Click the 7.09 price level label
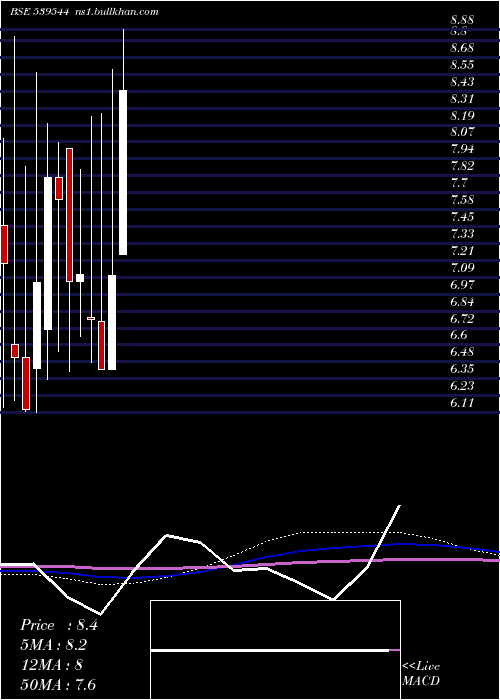Image resolution: width=500 pixels, height=700 pixels. [462, 267]
